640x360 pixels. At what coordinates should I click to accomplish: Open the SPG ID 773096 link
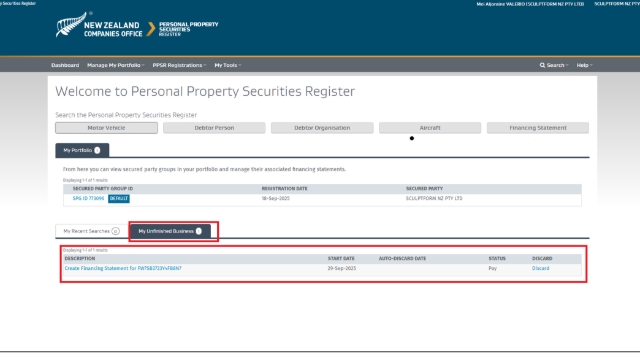tap(88, 198)
